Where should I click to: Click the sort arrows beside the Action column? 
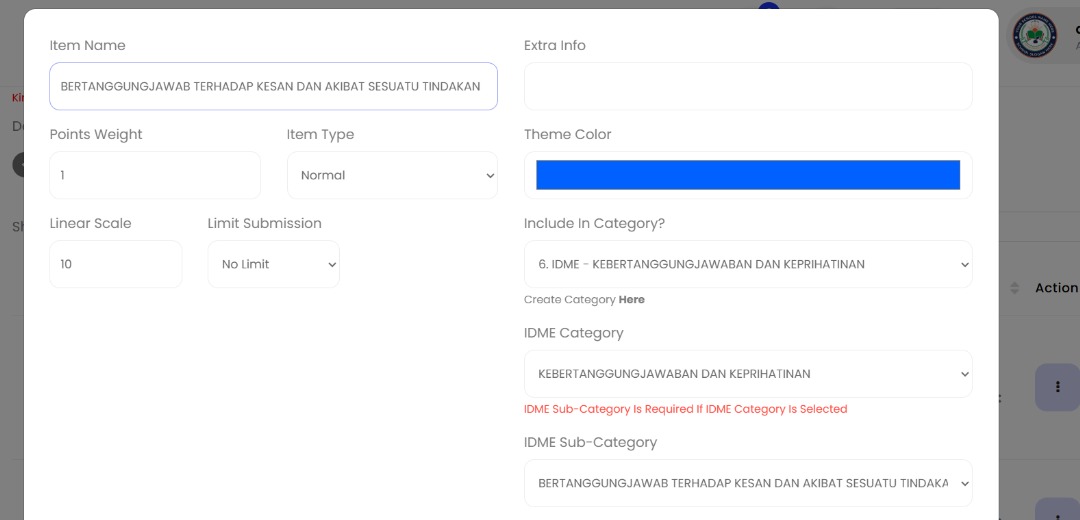click(1014, 288)
